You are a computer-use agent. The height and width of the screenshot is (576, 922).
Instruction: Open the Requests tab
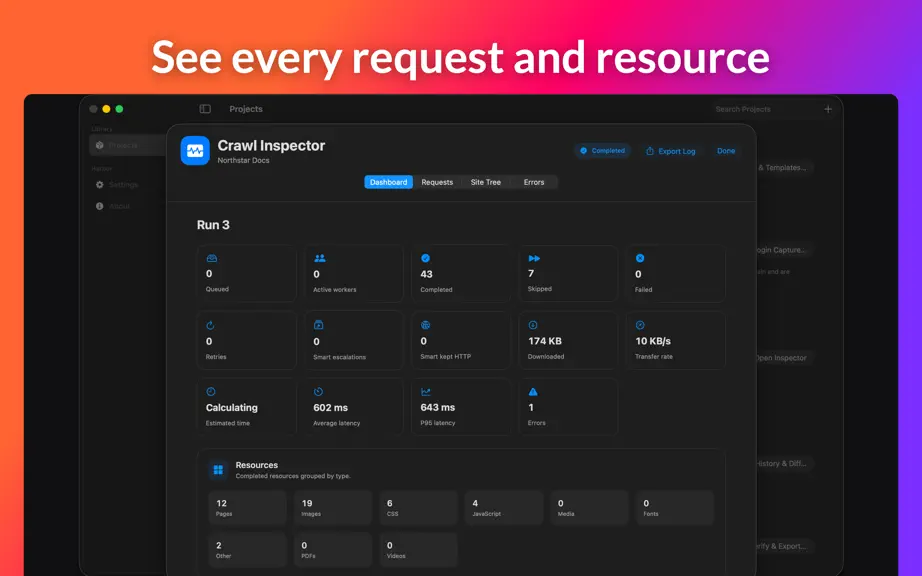(437, 182)
